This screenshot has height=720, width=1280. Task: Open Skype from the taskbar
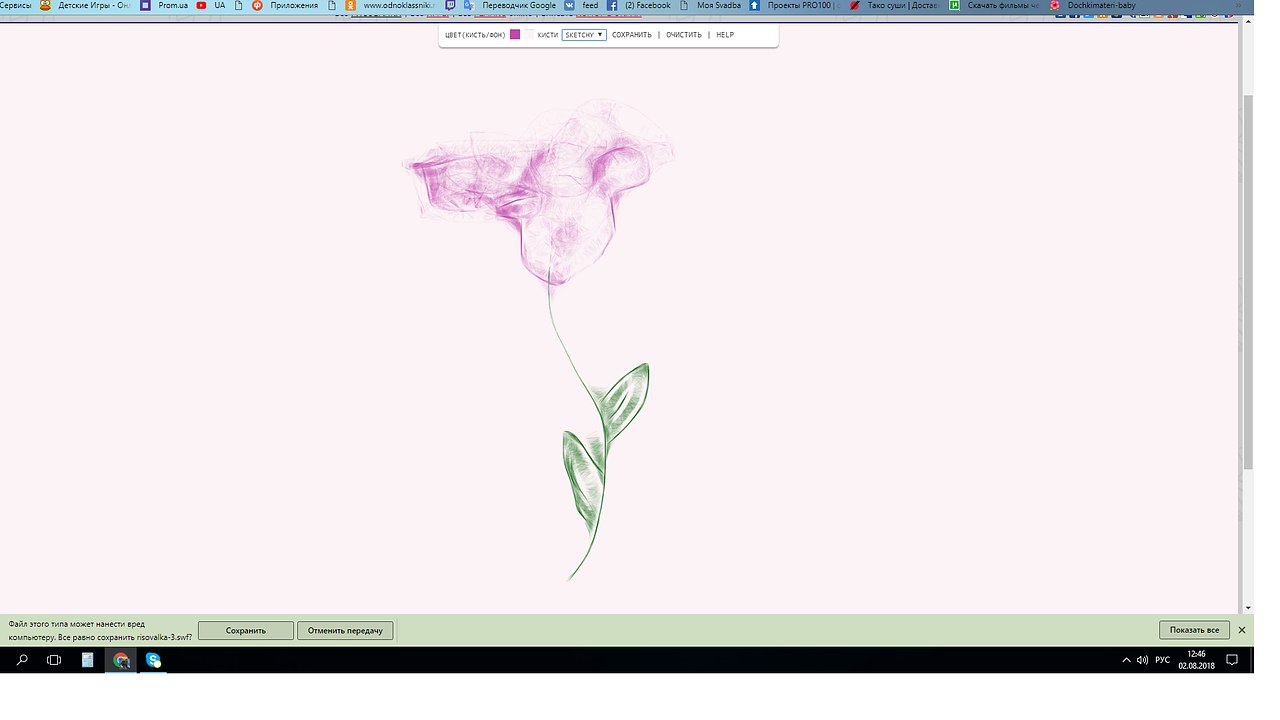tap(153, 660)
